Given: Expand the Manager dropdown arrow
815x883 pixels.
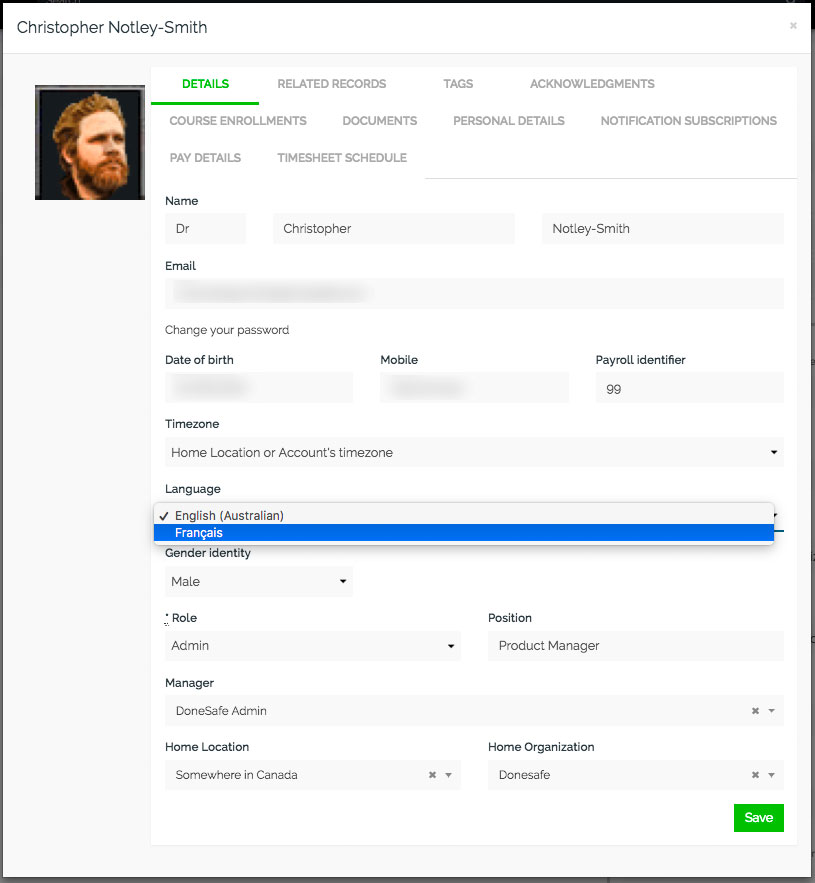Looking at the screenshot, I should point(771,711).
